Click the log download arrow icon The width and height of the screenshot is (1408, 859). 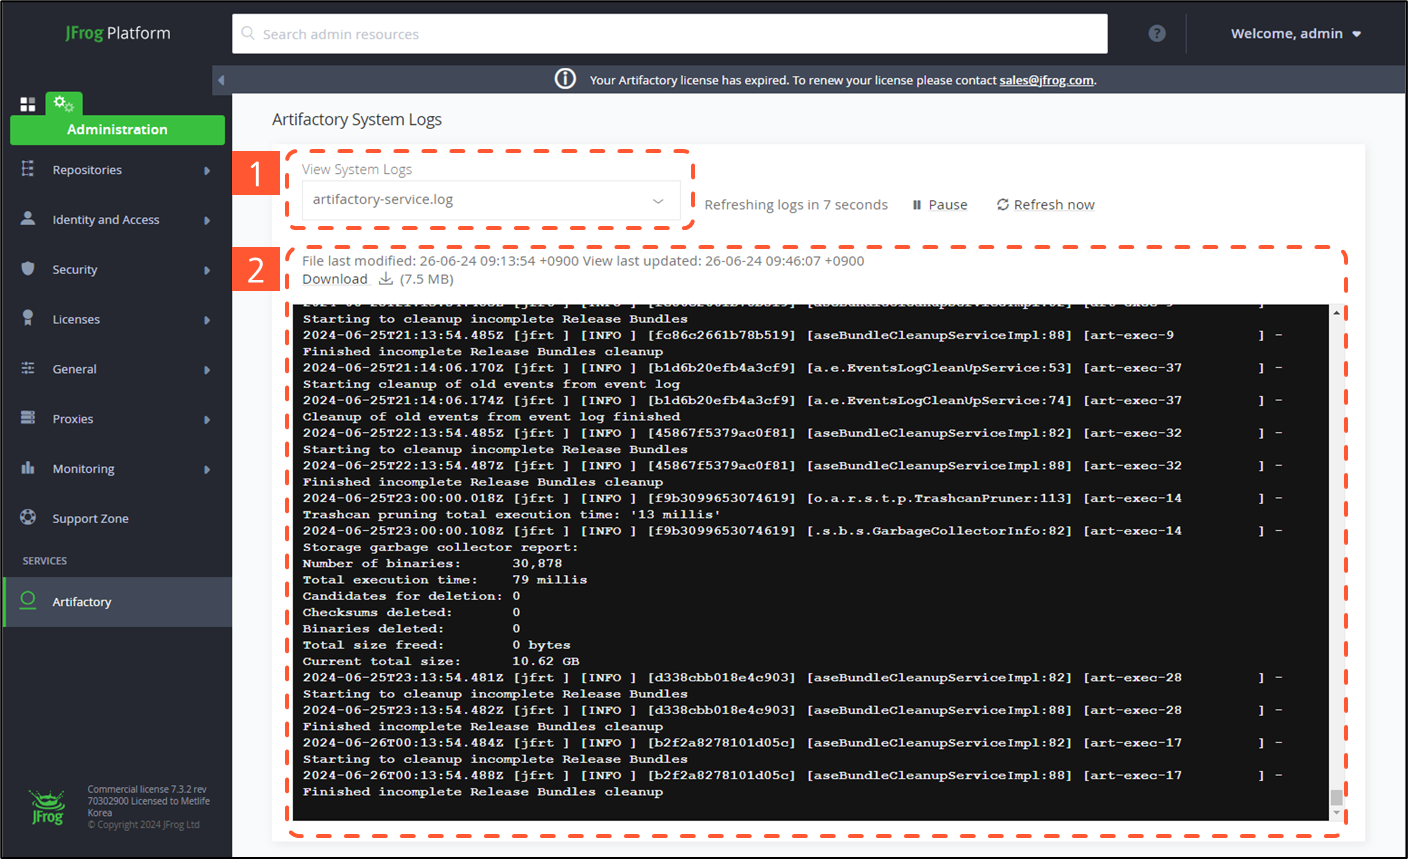click(x=386, y=279)
